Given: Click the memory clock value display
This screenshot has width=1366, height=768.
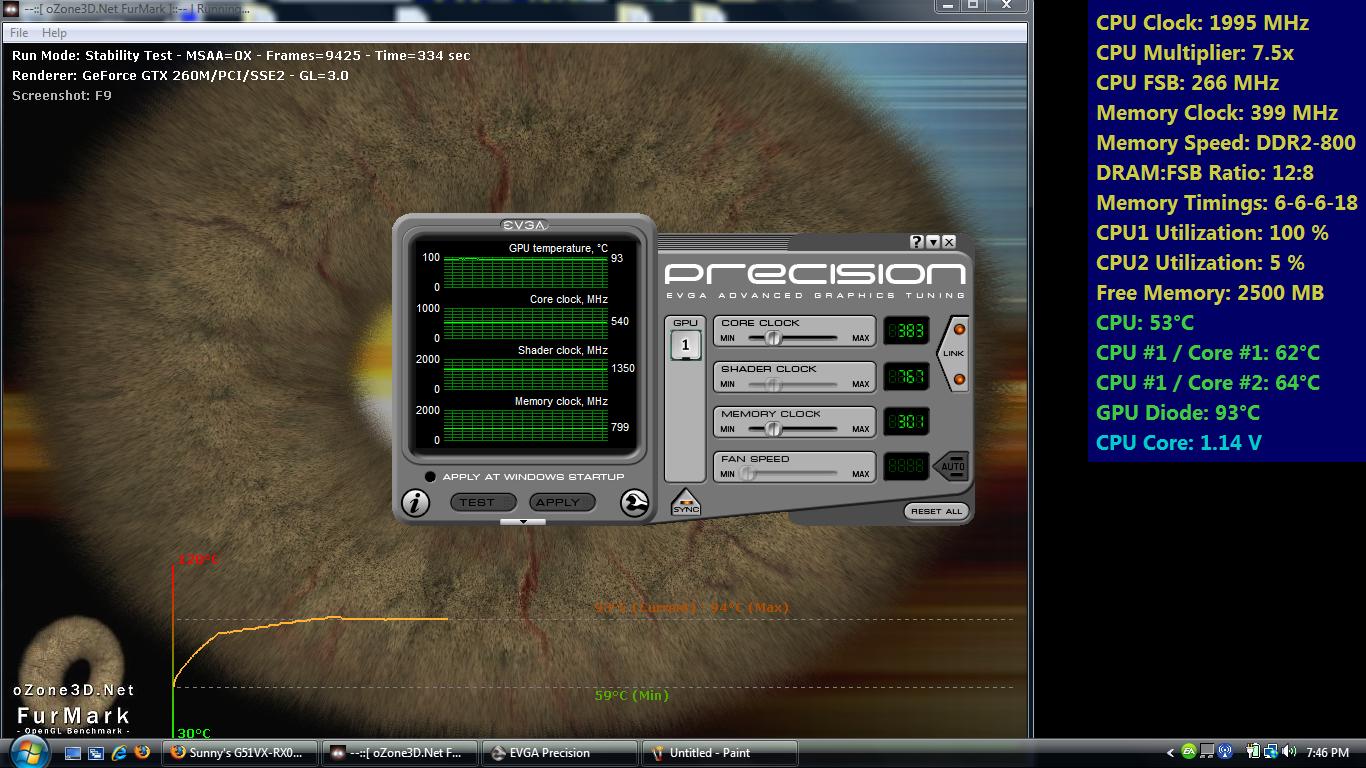Looking at the screenshot, I should (906, 422).
